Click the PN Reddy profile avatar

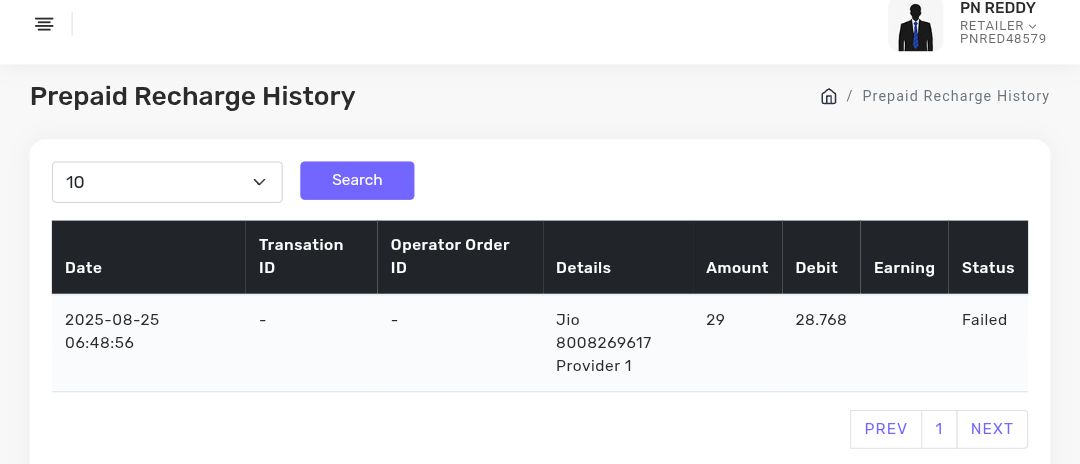coord(915,26)
